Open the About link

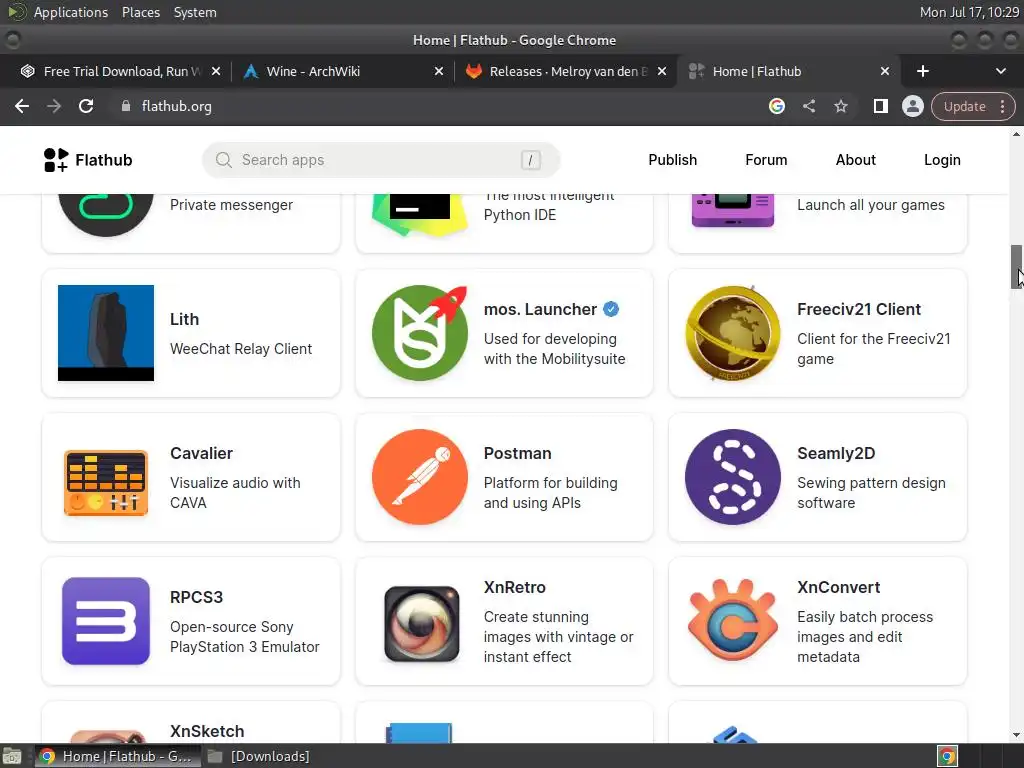tap(856, 160)
